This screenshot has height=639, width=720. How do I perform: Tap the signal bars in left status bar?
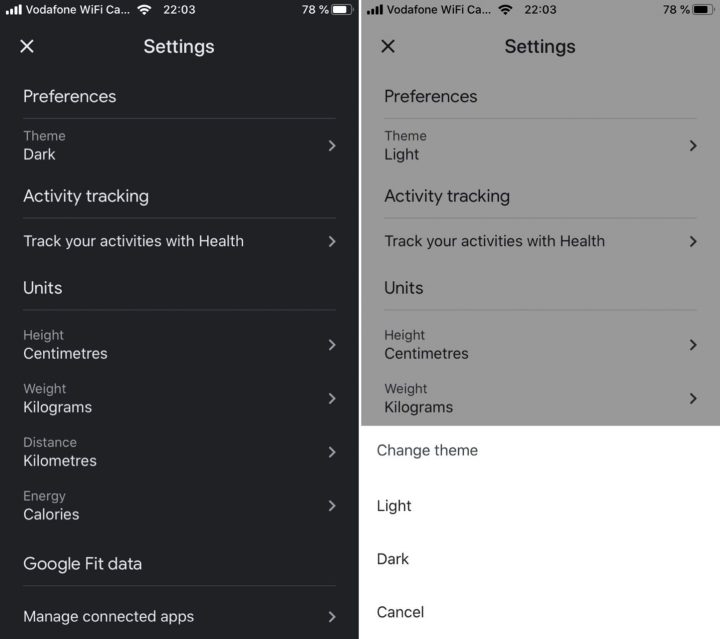(13, 9)
